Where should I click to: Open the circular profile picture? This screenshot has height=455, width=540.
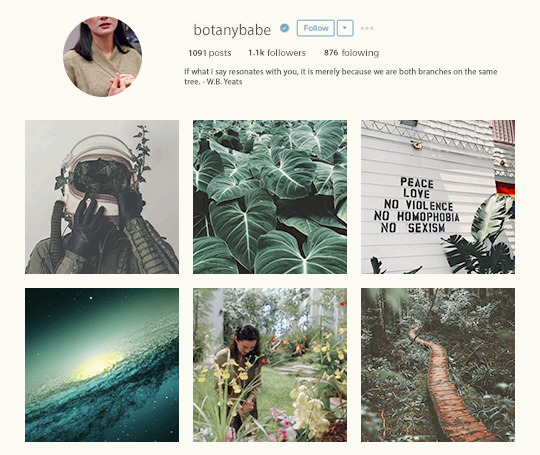102,56
